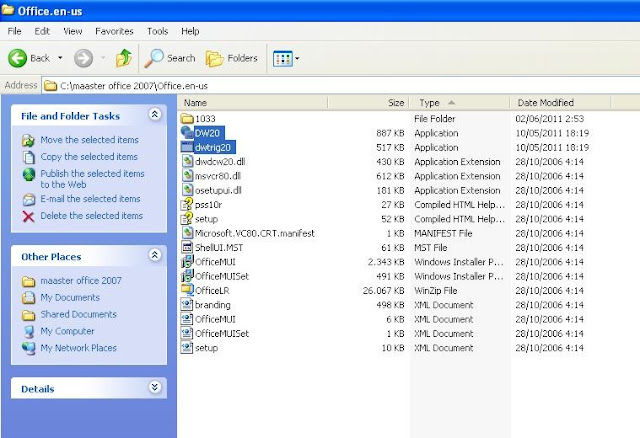Go to My Documents link
This screenshot has width=640, height=438.
pyautogui.click(x=70, y=298)
